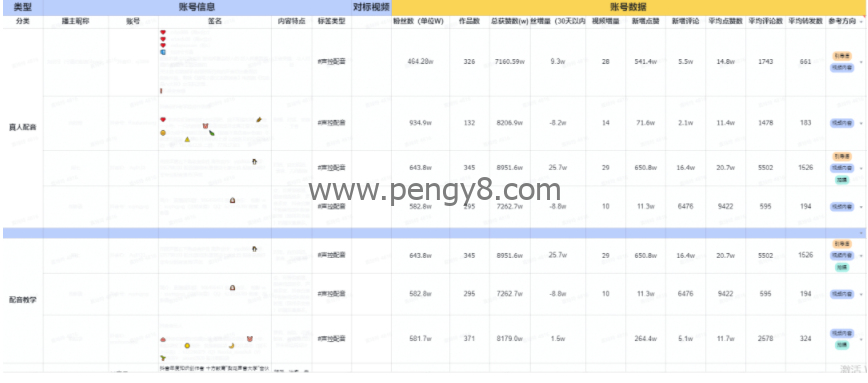Select #声控配音 tag in the 581.7w row
This screenshot has width=868, height=383.
pos(332,339)
